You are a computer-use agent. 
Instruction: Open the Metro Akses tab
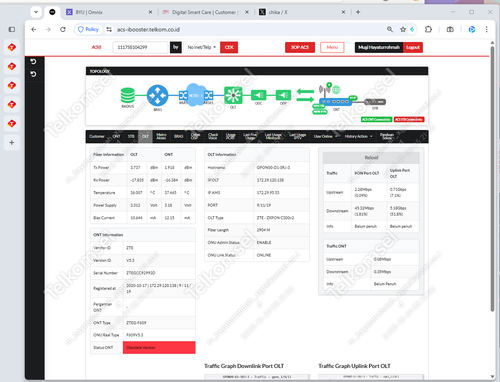161,136
